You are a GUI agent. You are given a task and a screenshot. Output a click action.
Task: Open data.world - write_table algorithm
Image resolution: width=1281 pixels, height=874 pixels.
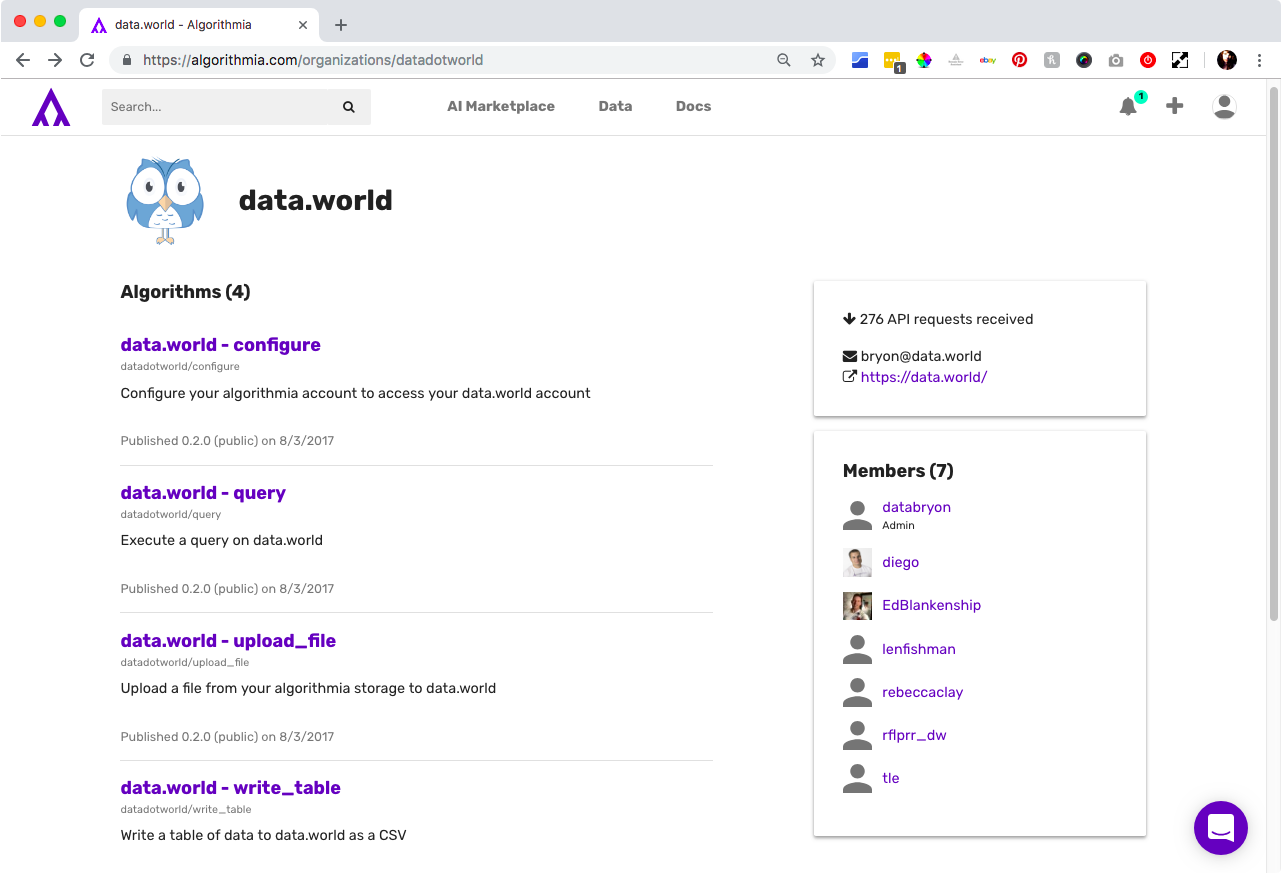point(231,788)
